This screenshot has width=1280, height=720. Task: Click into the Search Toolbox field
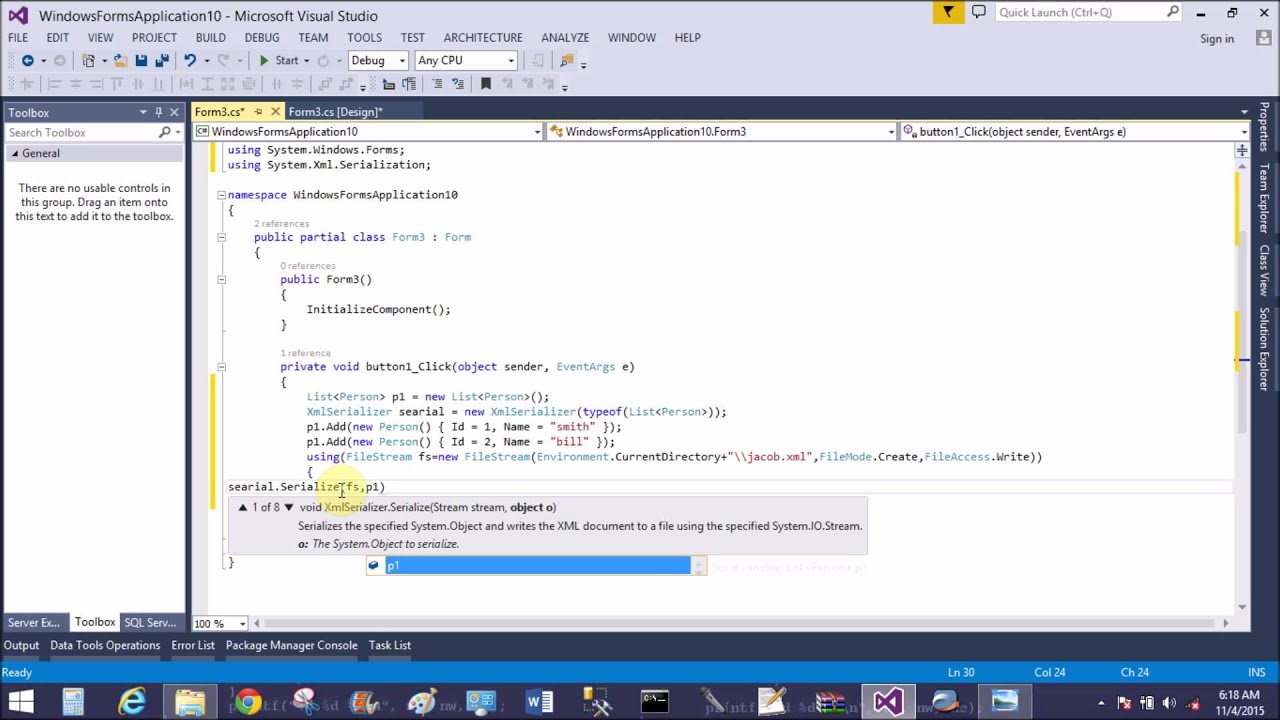pos(80,133)
